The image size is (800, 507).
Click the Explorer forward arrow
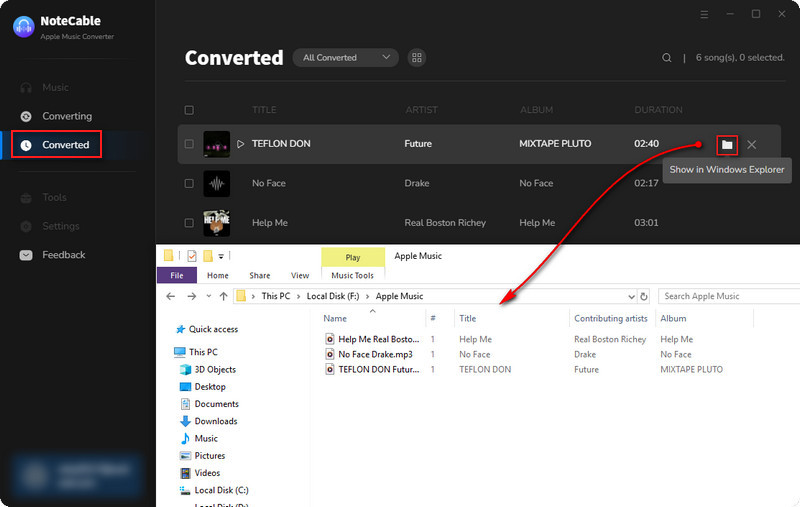click(x=191, y=296)
